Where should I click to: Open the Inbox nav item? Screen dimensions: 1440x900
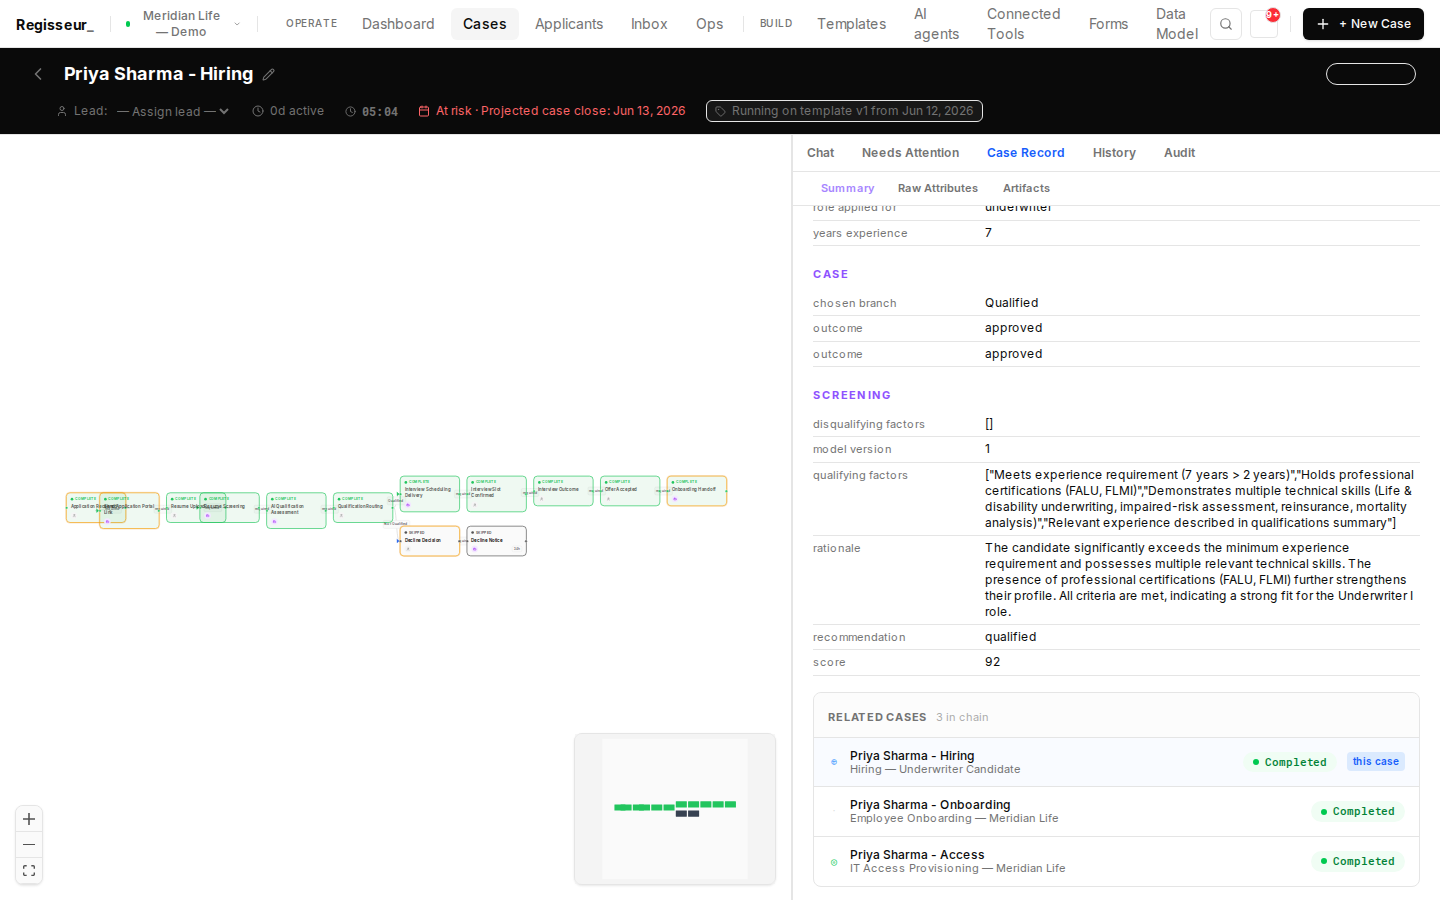tap(649, 24)
